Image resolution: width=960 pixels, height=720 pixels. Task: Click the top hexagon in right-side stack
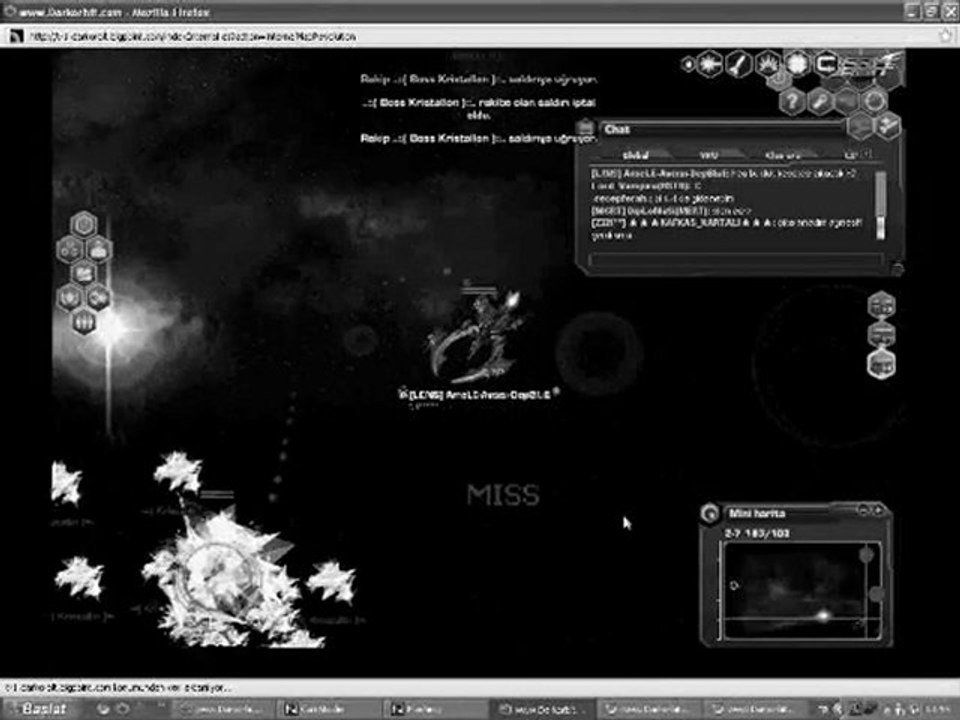(x=882, y=306)
